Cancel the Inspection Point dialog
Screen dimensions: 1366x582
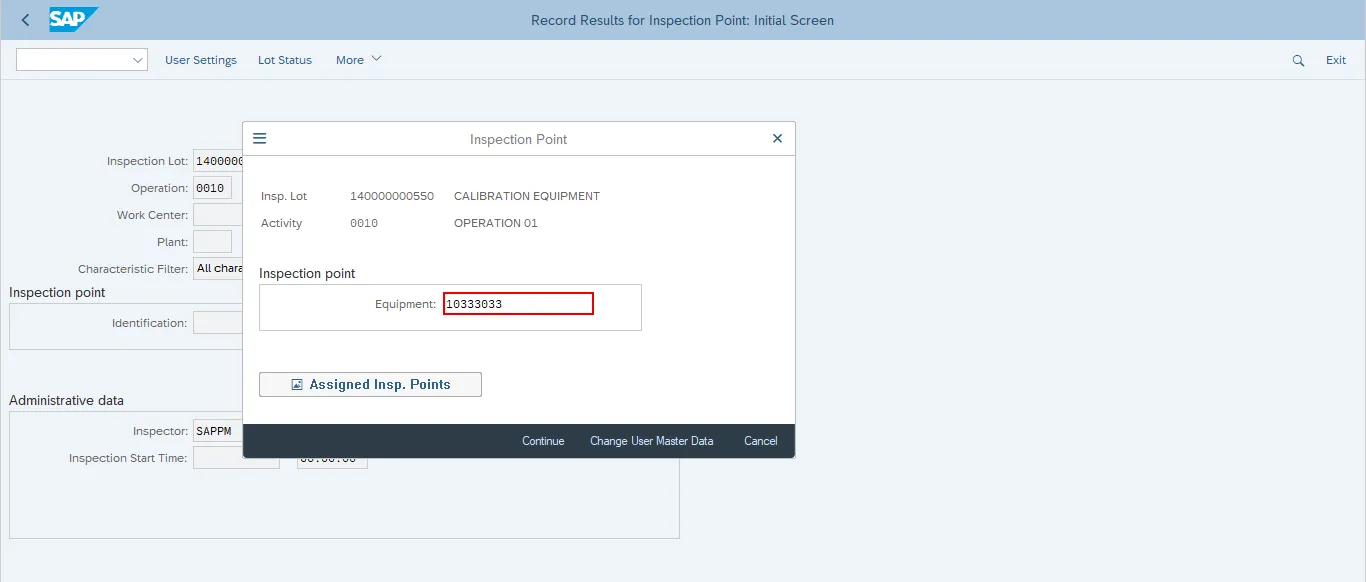[x=760, y=441]
